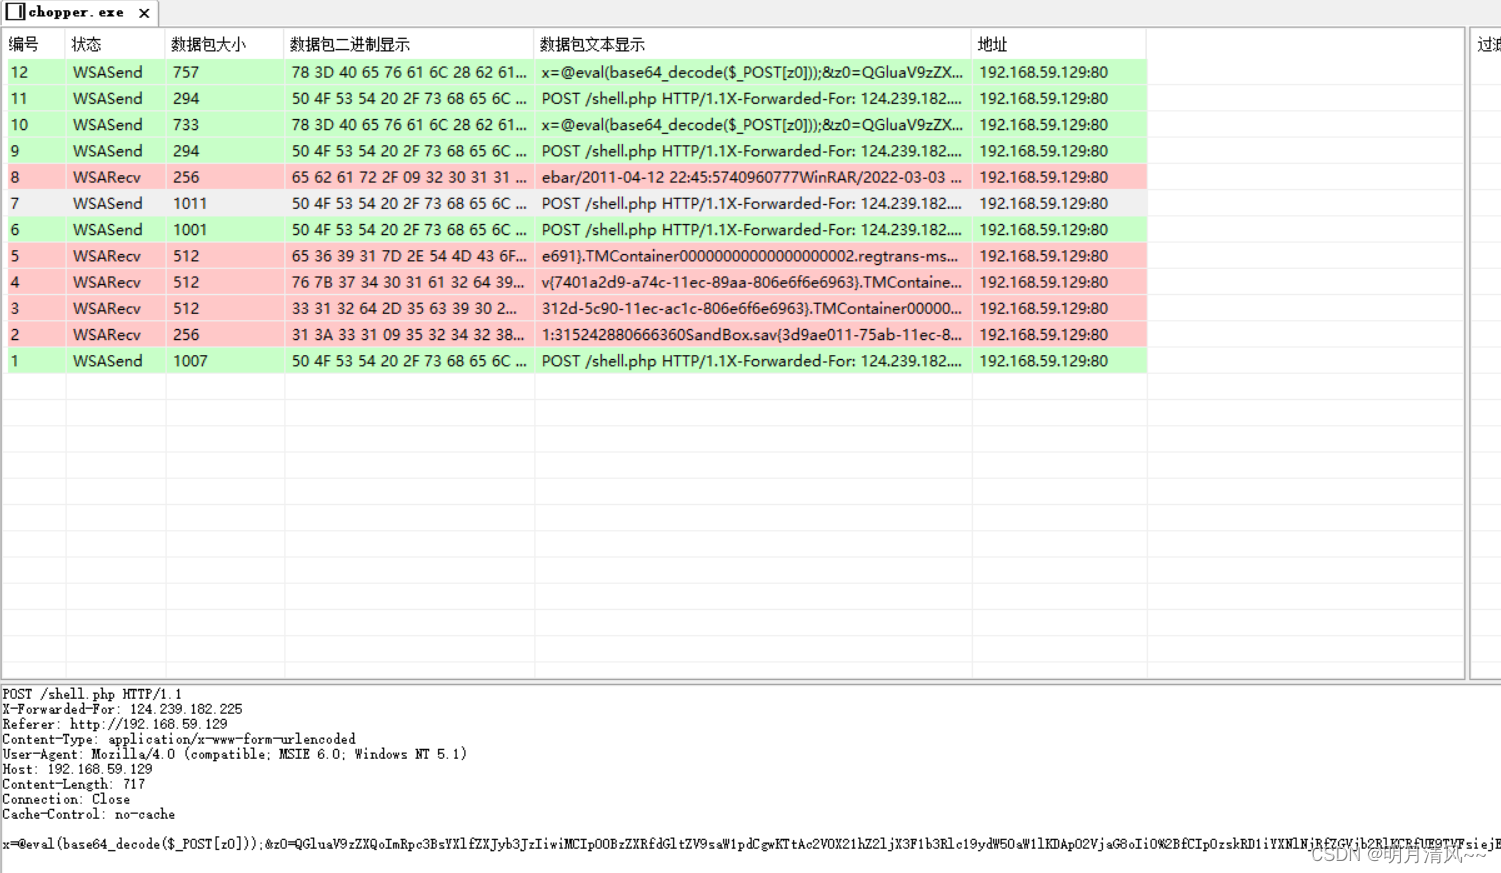Click WSARecv status in row 8
This screenshot has height=873, width=1501.
[107, 177]
